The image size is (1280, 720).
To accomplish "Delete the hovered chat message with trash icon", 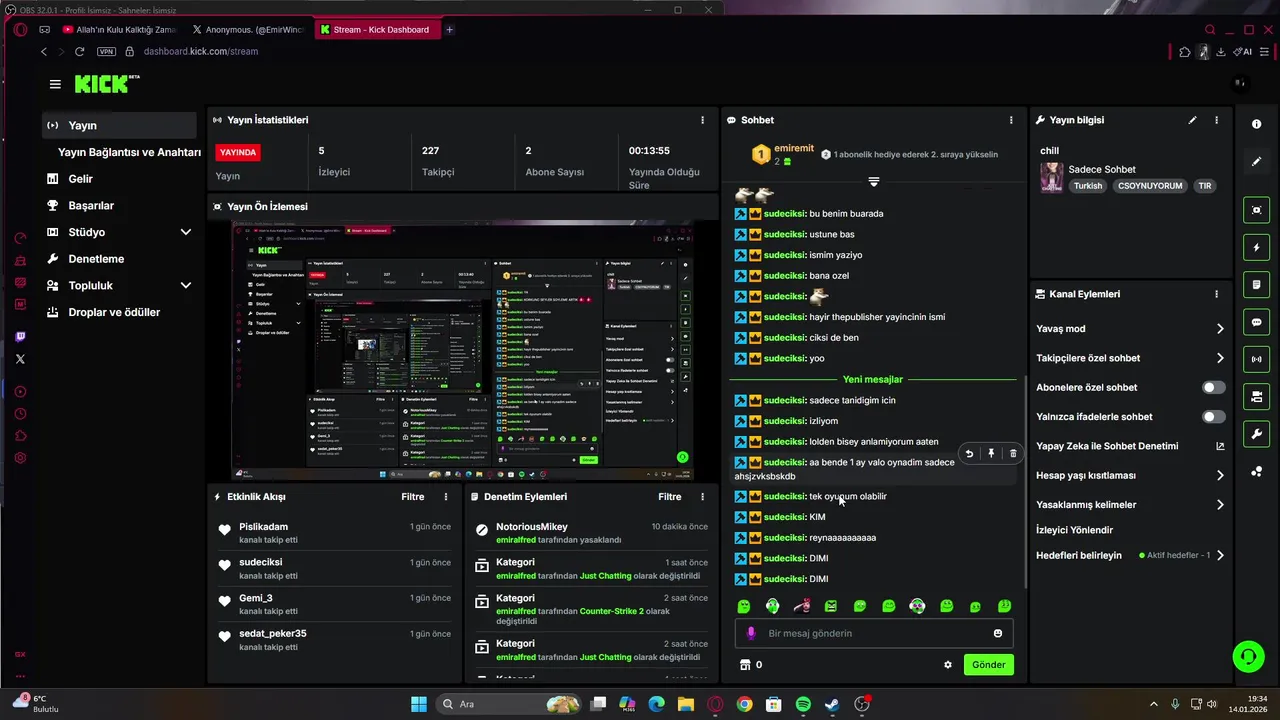I will pos(1013,453).
